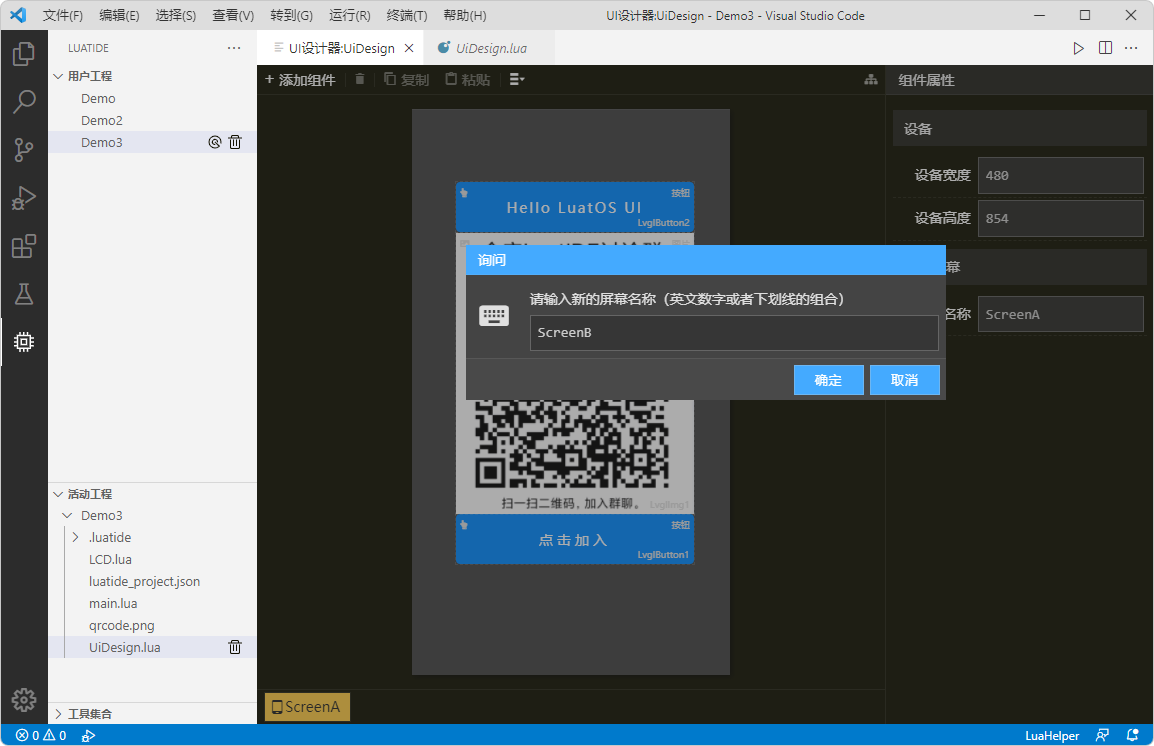Screen dimensions: 1154x746
Task: Open the Manage gear menu
Action: click(x=24, y=700)
